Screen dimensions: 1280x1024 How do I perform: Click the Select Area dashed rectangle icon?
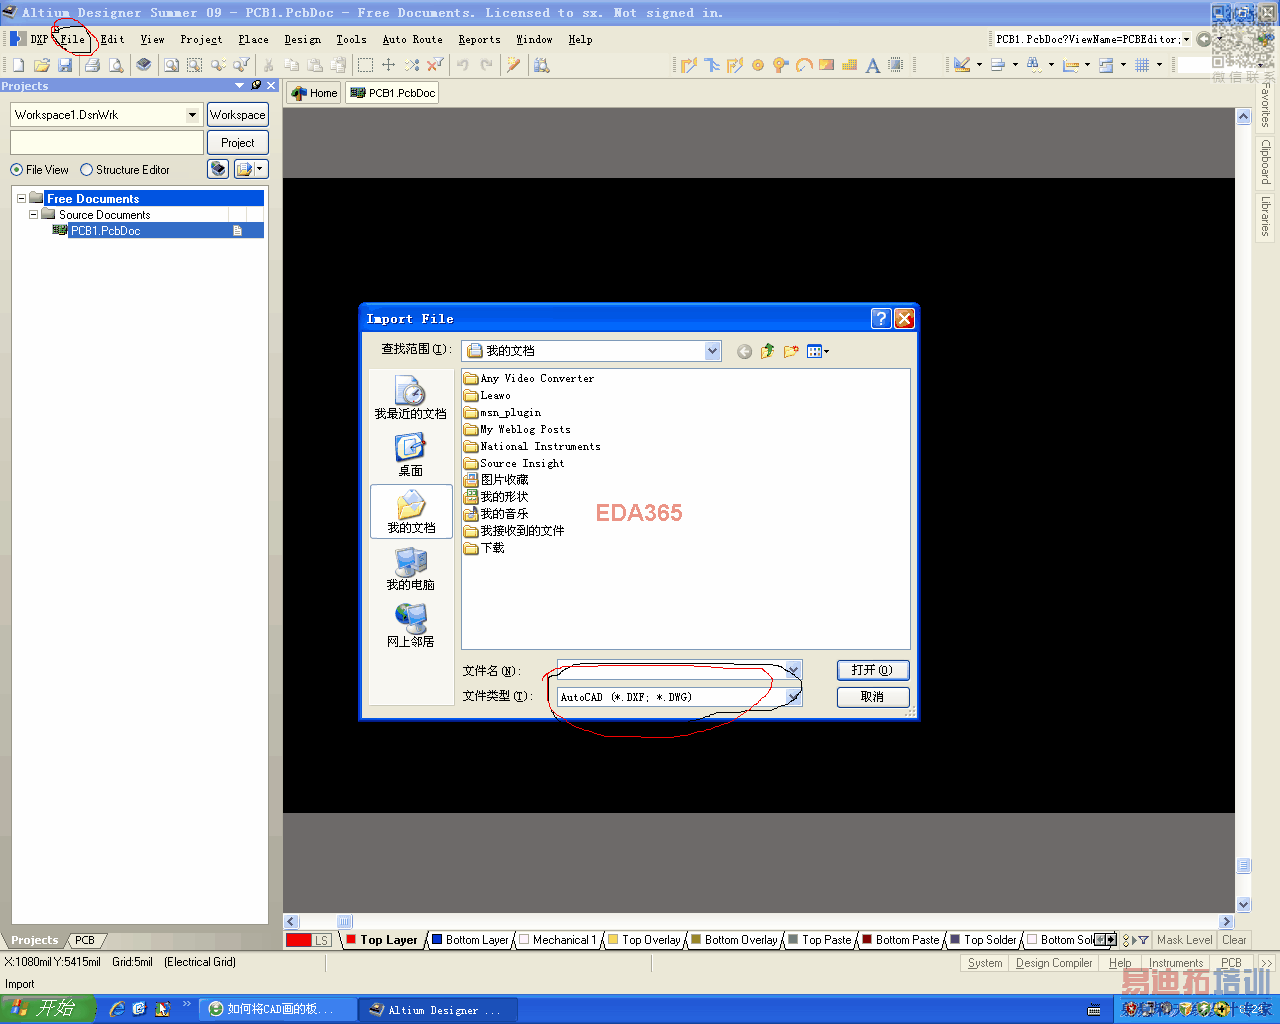click(365, 65)
